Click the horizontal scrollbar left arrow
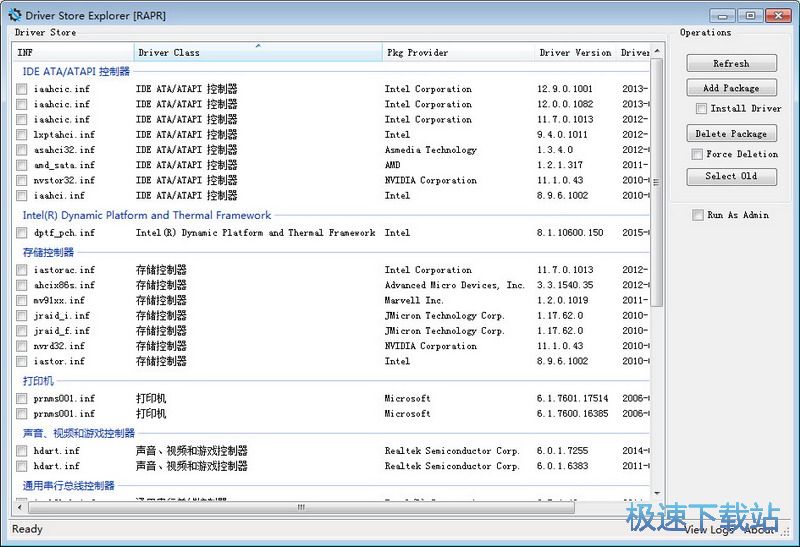 (19, 507)
